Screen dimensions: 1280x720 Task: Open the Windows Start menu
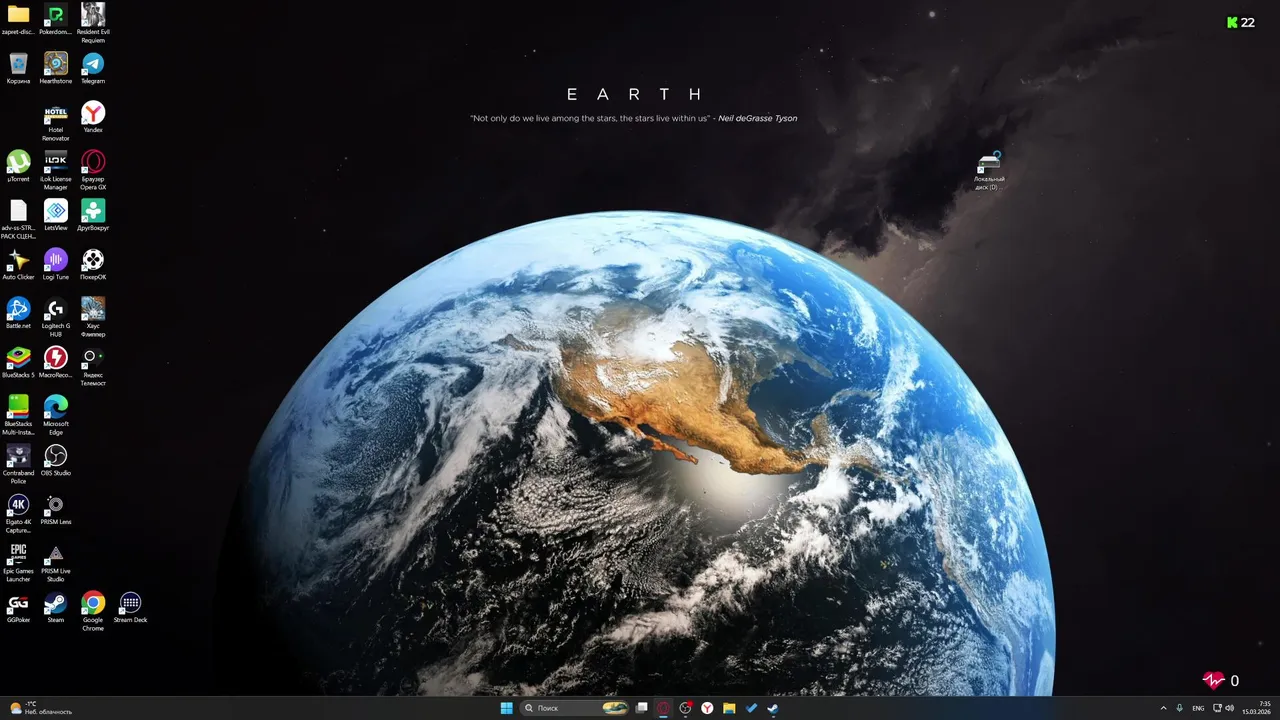click(x=506, y=708)
